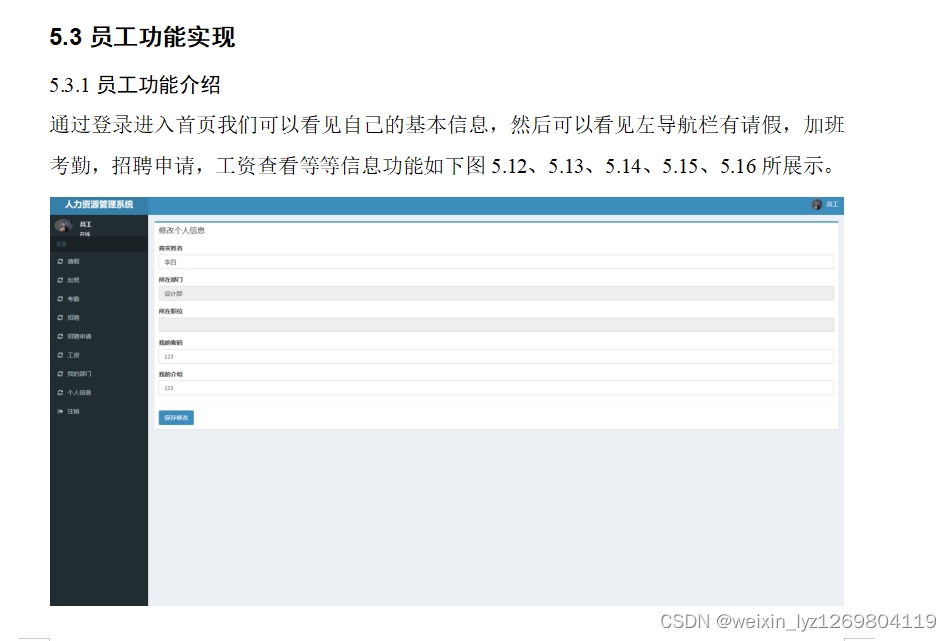Image resolution: width=952 pixels, height=641 pixels.
Task: Click the heading 5.3 员工功能实现
Action: point(142,37)
